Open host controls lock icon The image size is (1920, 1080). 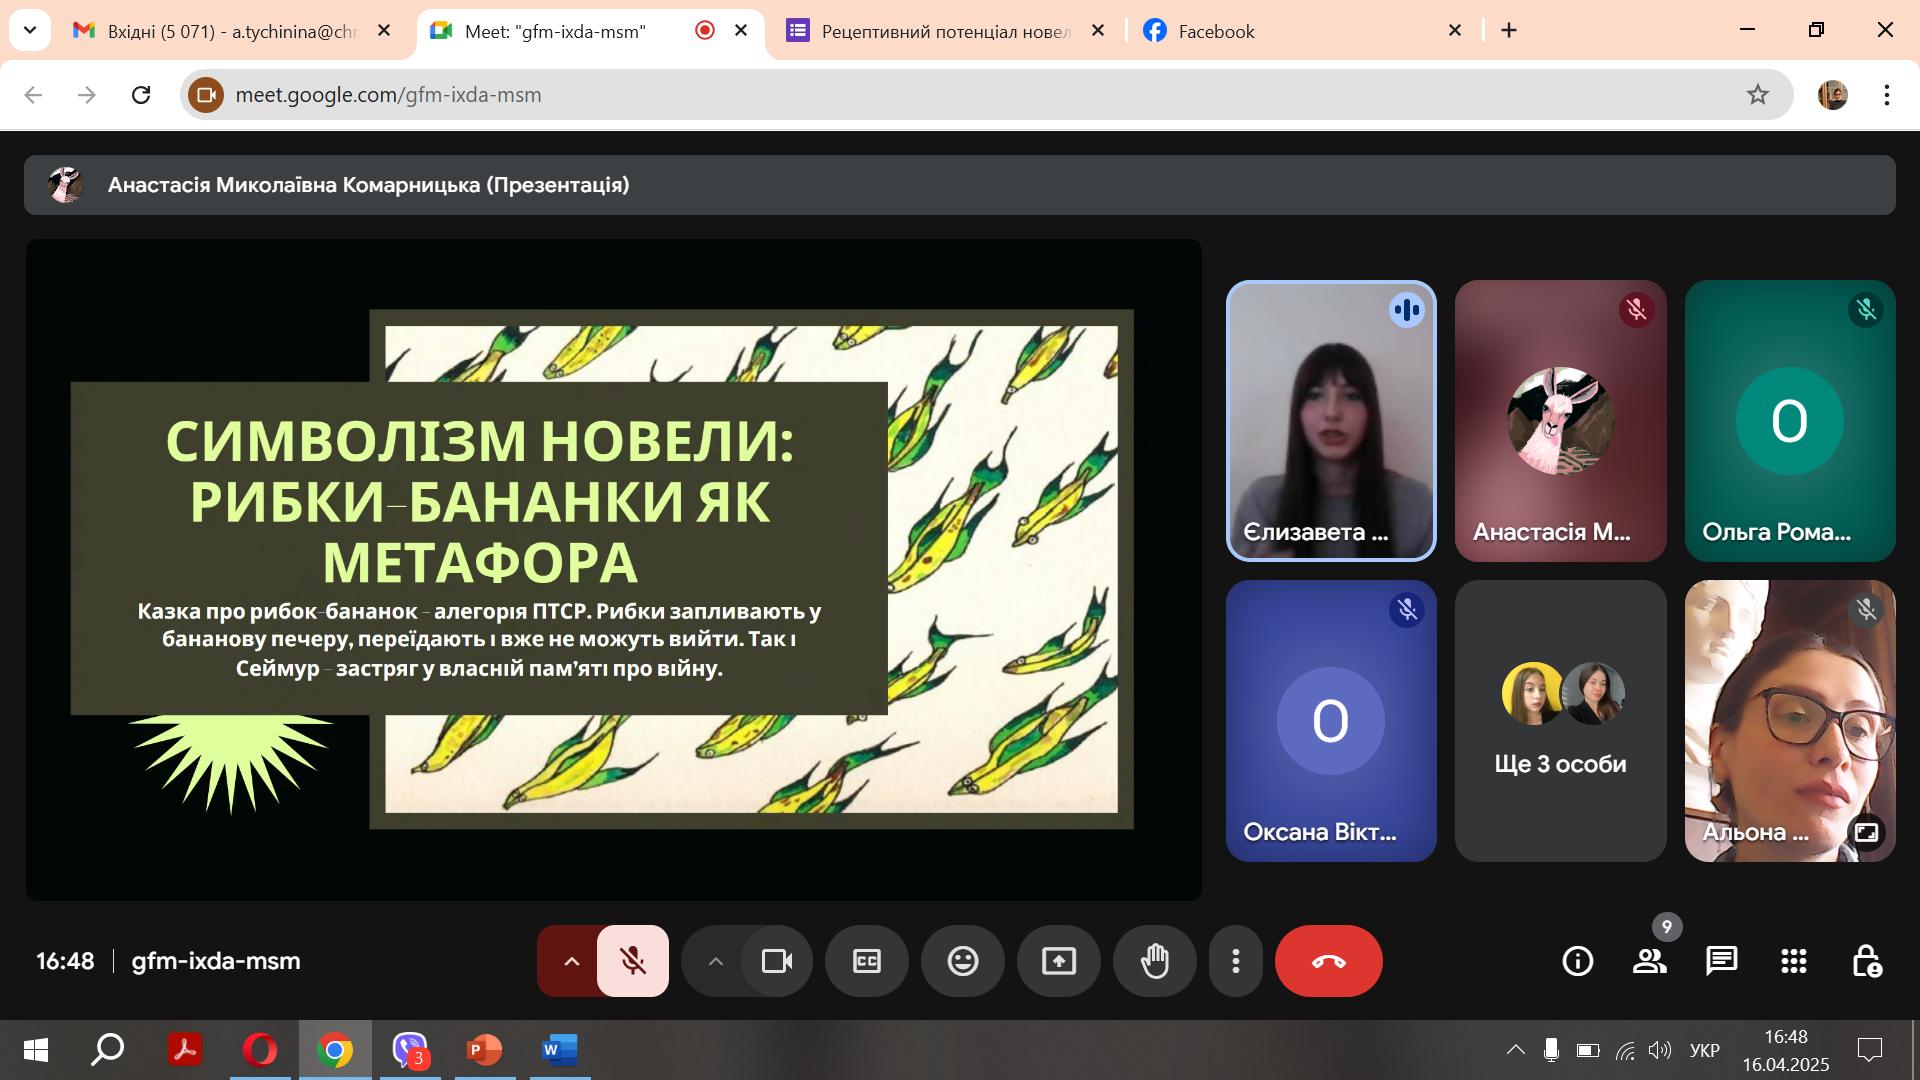click(x=1866, y=961)
